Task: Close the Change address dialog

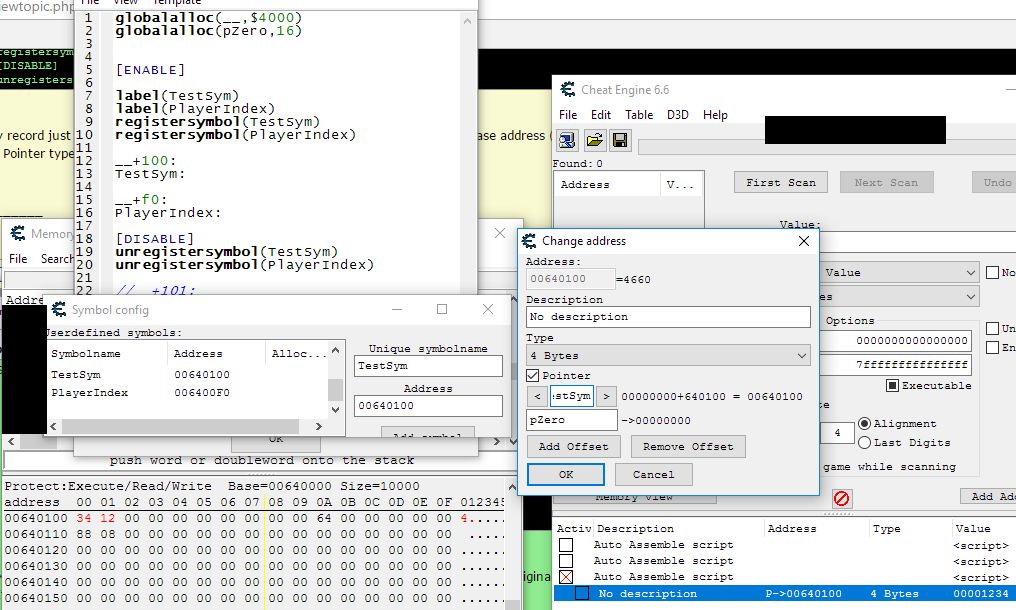Action: coord(803,241)
